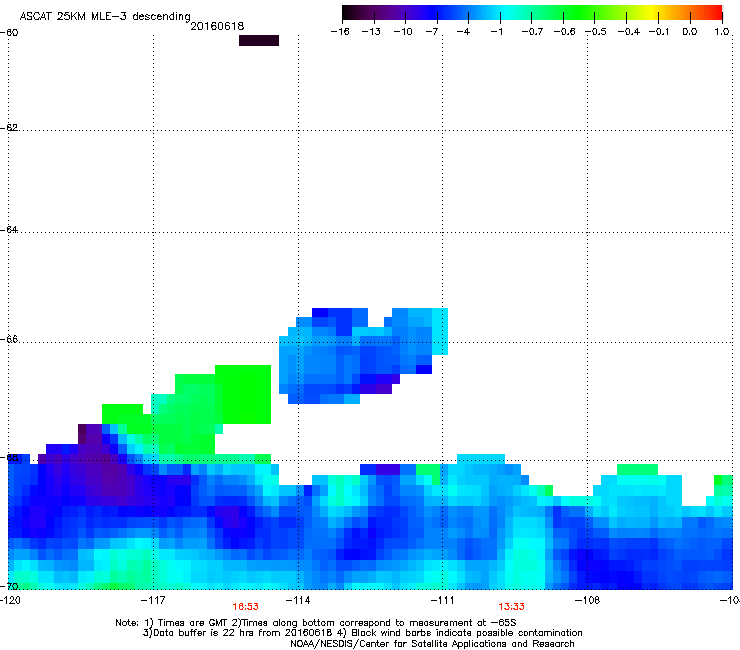Click the colorbar label -0.5

596,32
